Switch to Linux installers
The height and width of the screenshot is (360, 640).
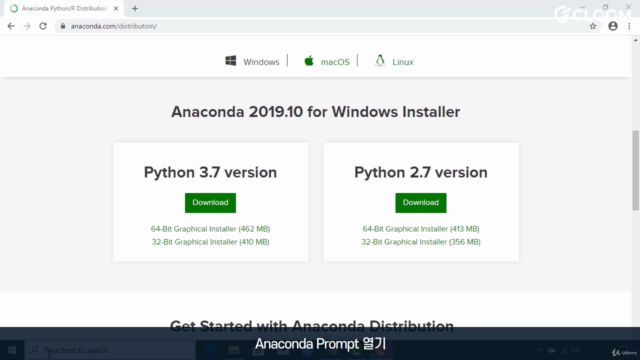click(x=403, y=62)
